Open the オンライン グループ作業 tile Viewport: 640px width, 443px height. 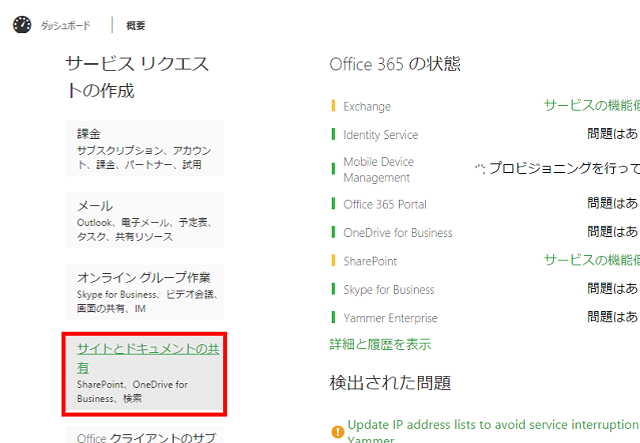[x=144, y=292]
